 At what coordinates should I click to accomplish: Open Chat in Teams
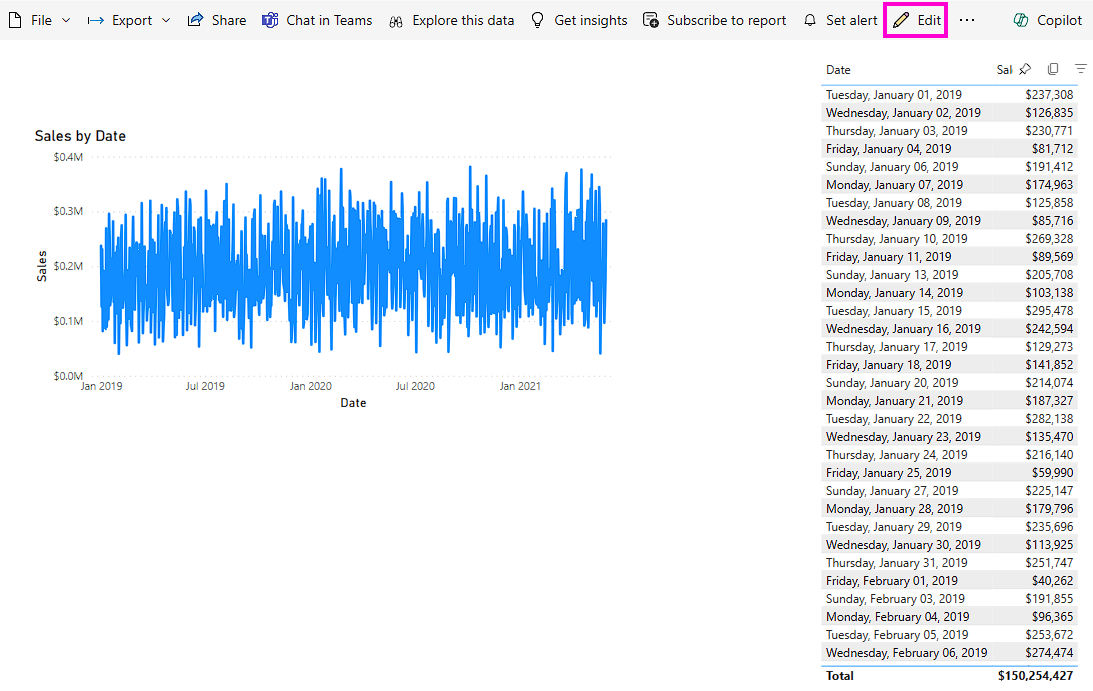point(316,19)
